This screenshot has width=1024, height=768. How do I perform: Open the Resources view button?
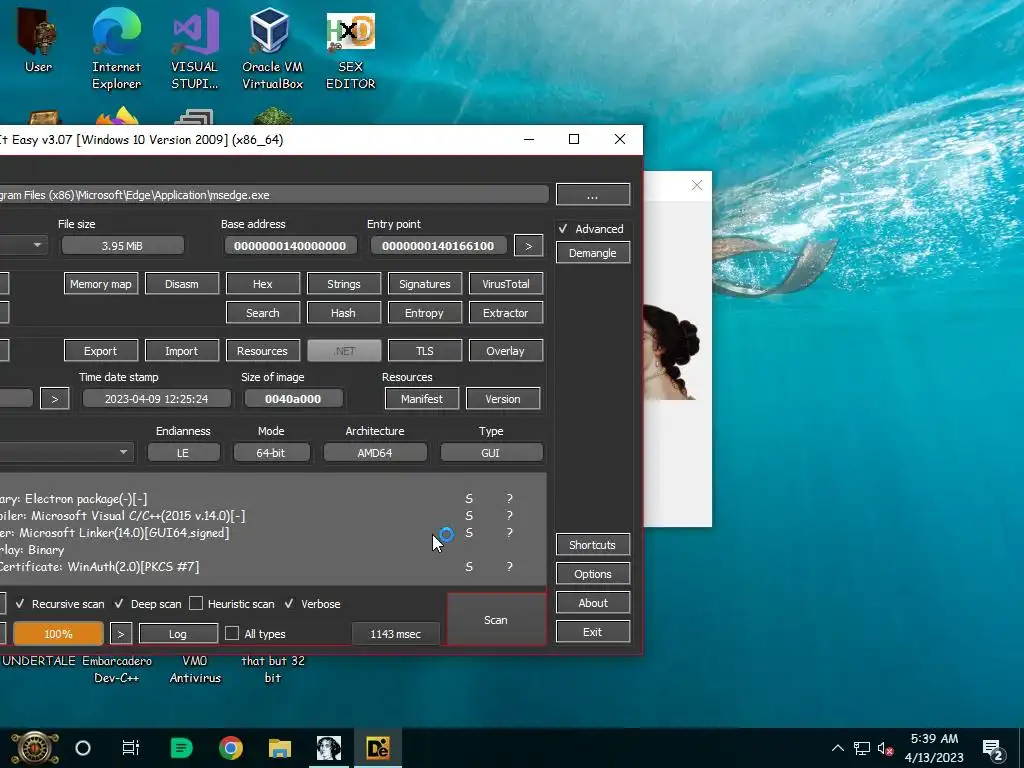coord(263,351)
